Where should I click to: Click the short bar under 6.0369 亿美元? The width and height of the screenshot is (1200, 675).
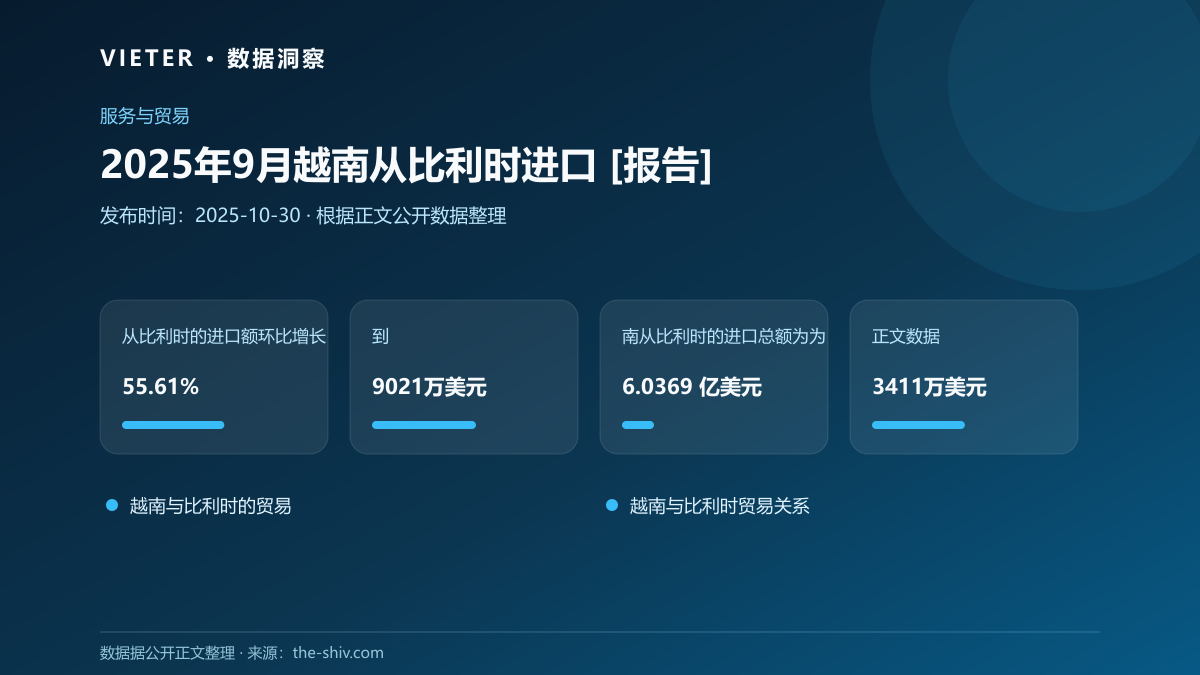coord(638,425)
